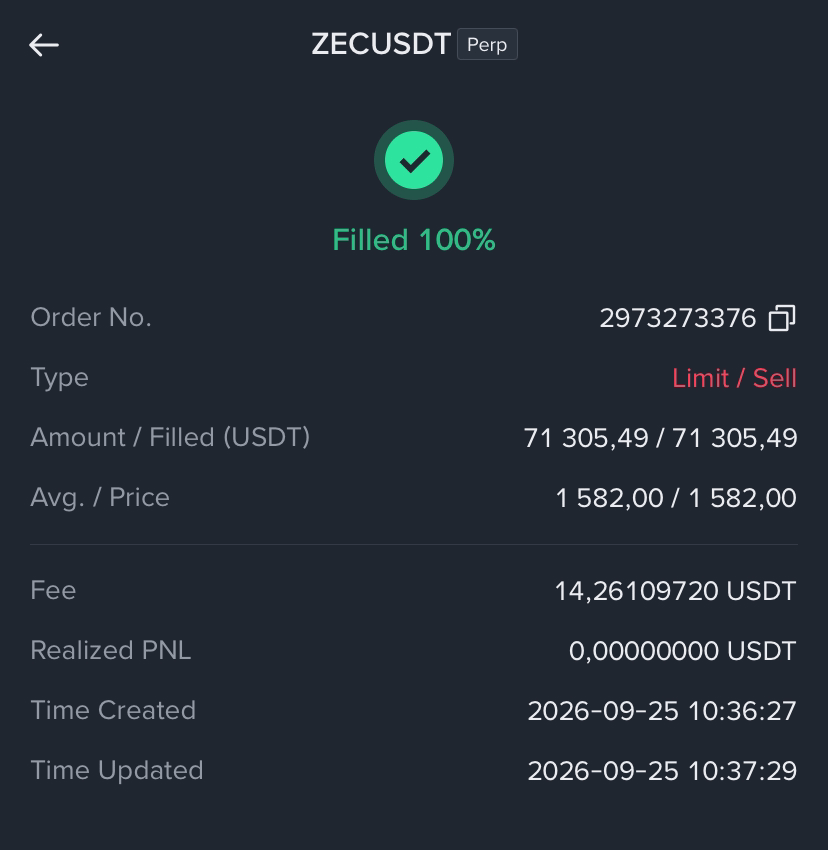The width and height of the screenshot is (828, 850).
Task: Tap the Amount / Filled (USDT) label
Action: point(170,437)
